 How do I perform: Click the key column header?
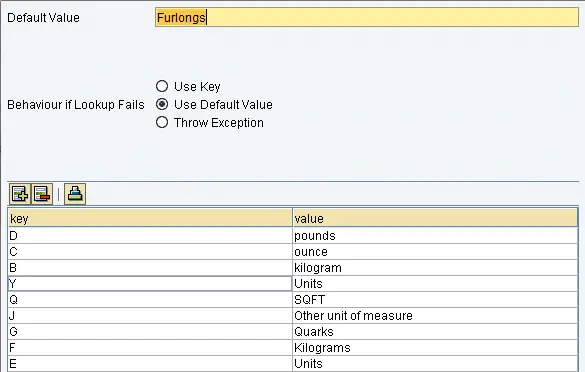pyautogui.click(x=150, y=218)
